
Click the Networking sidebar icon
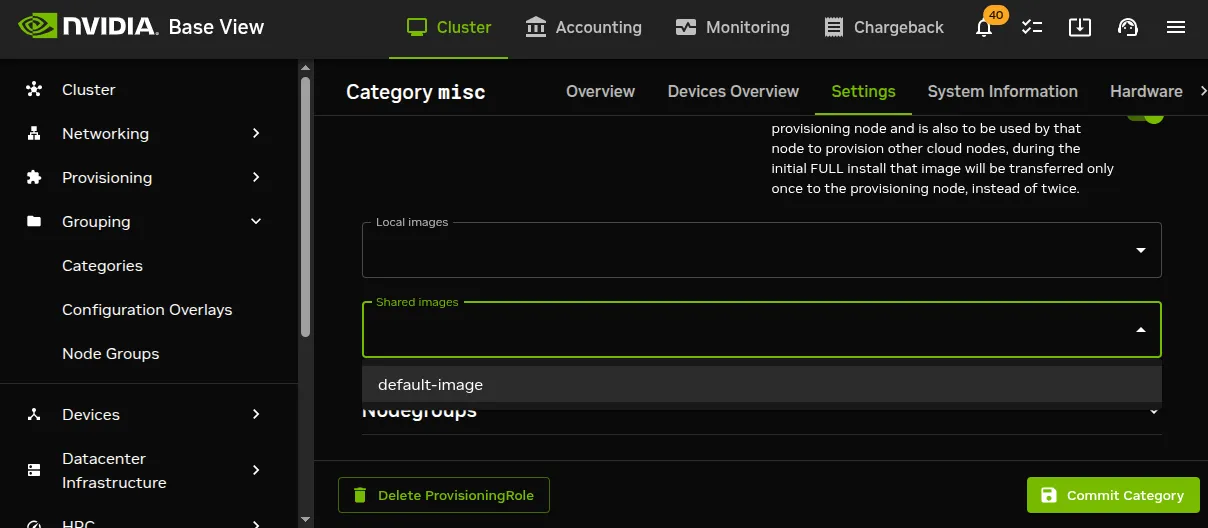pos(34,134)
